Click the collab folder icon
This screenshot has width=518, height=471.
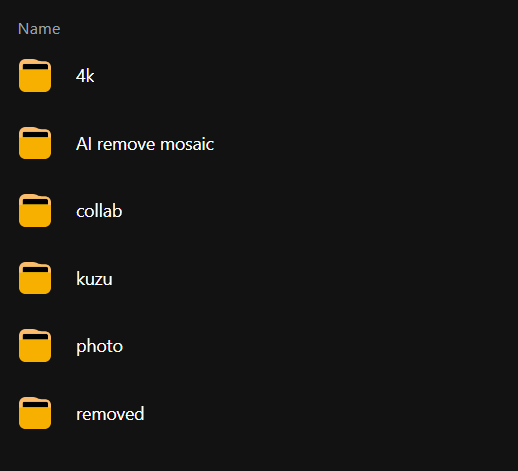(35, 210)
